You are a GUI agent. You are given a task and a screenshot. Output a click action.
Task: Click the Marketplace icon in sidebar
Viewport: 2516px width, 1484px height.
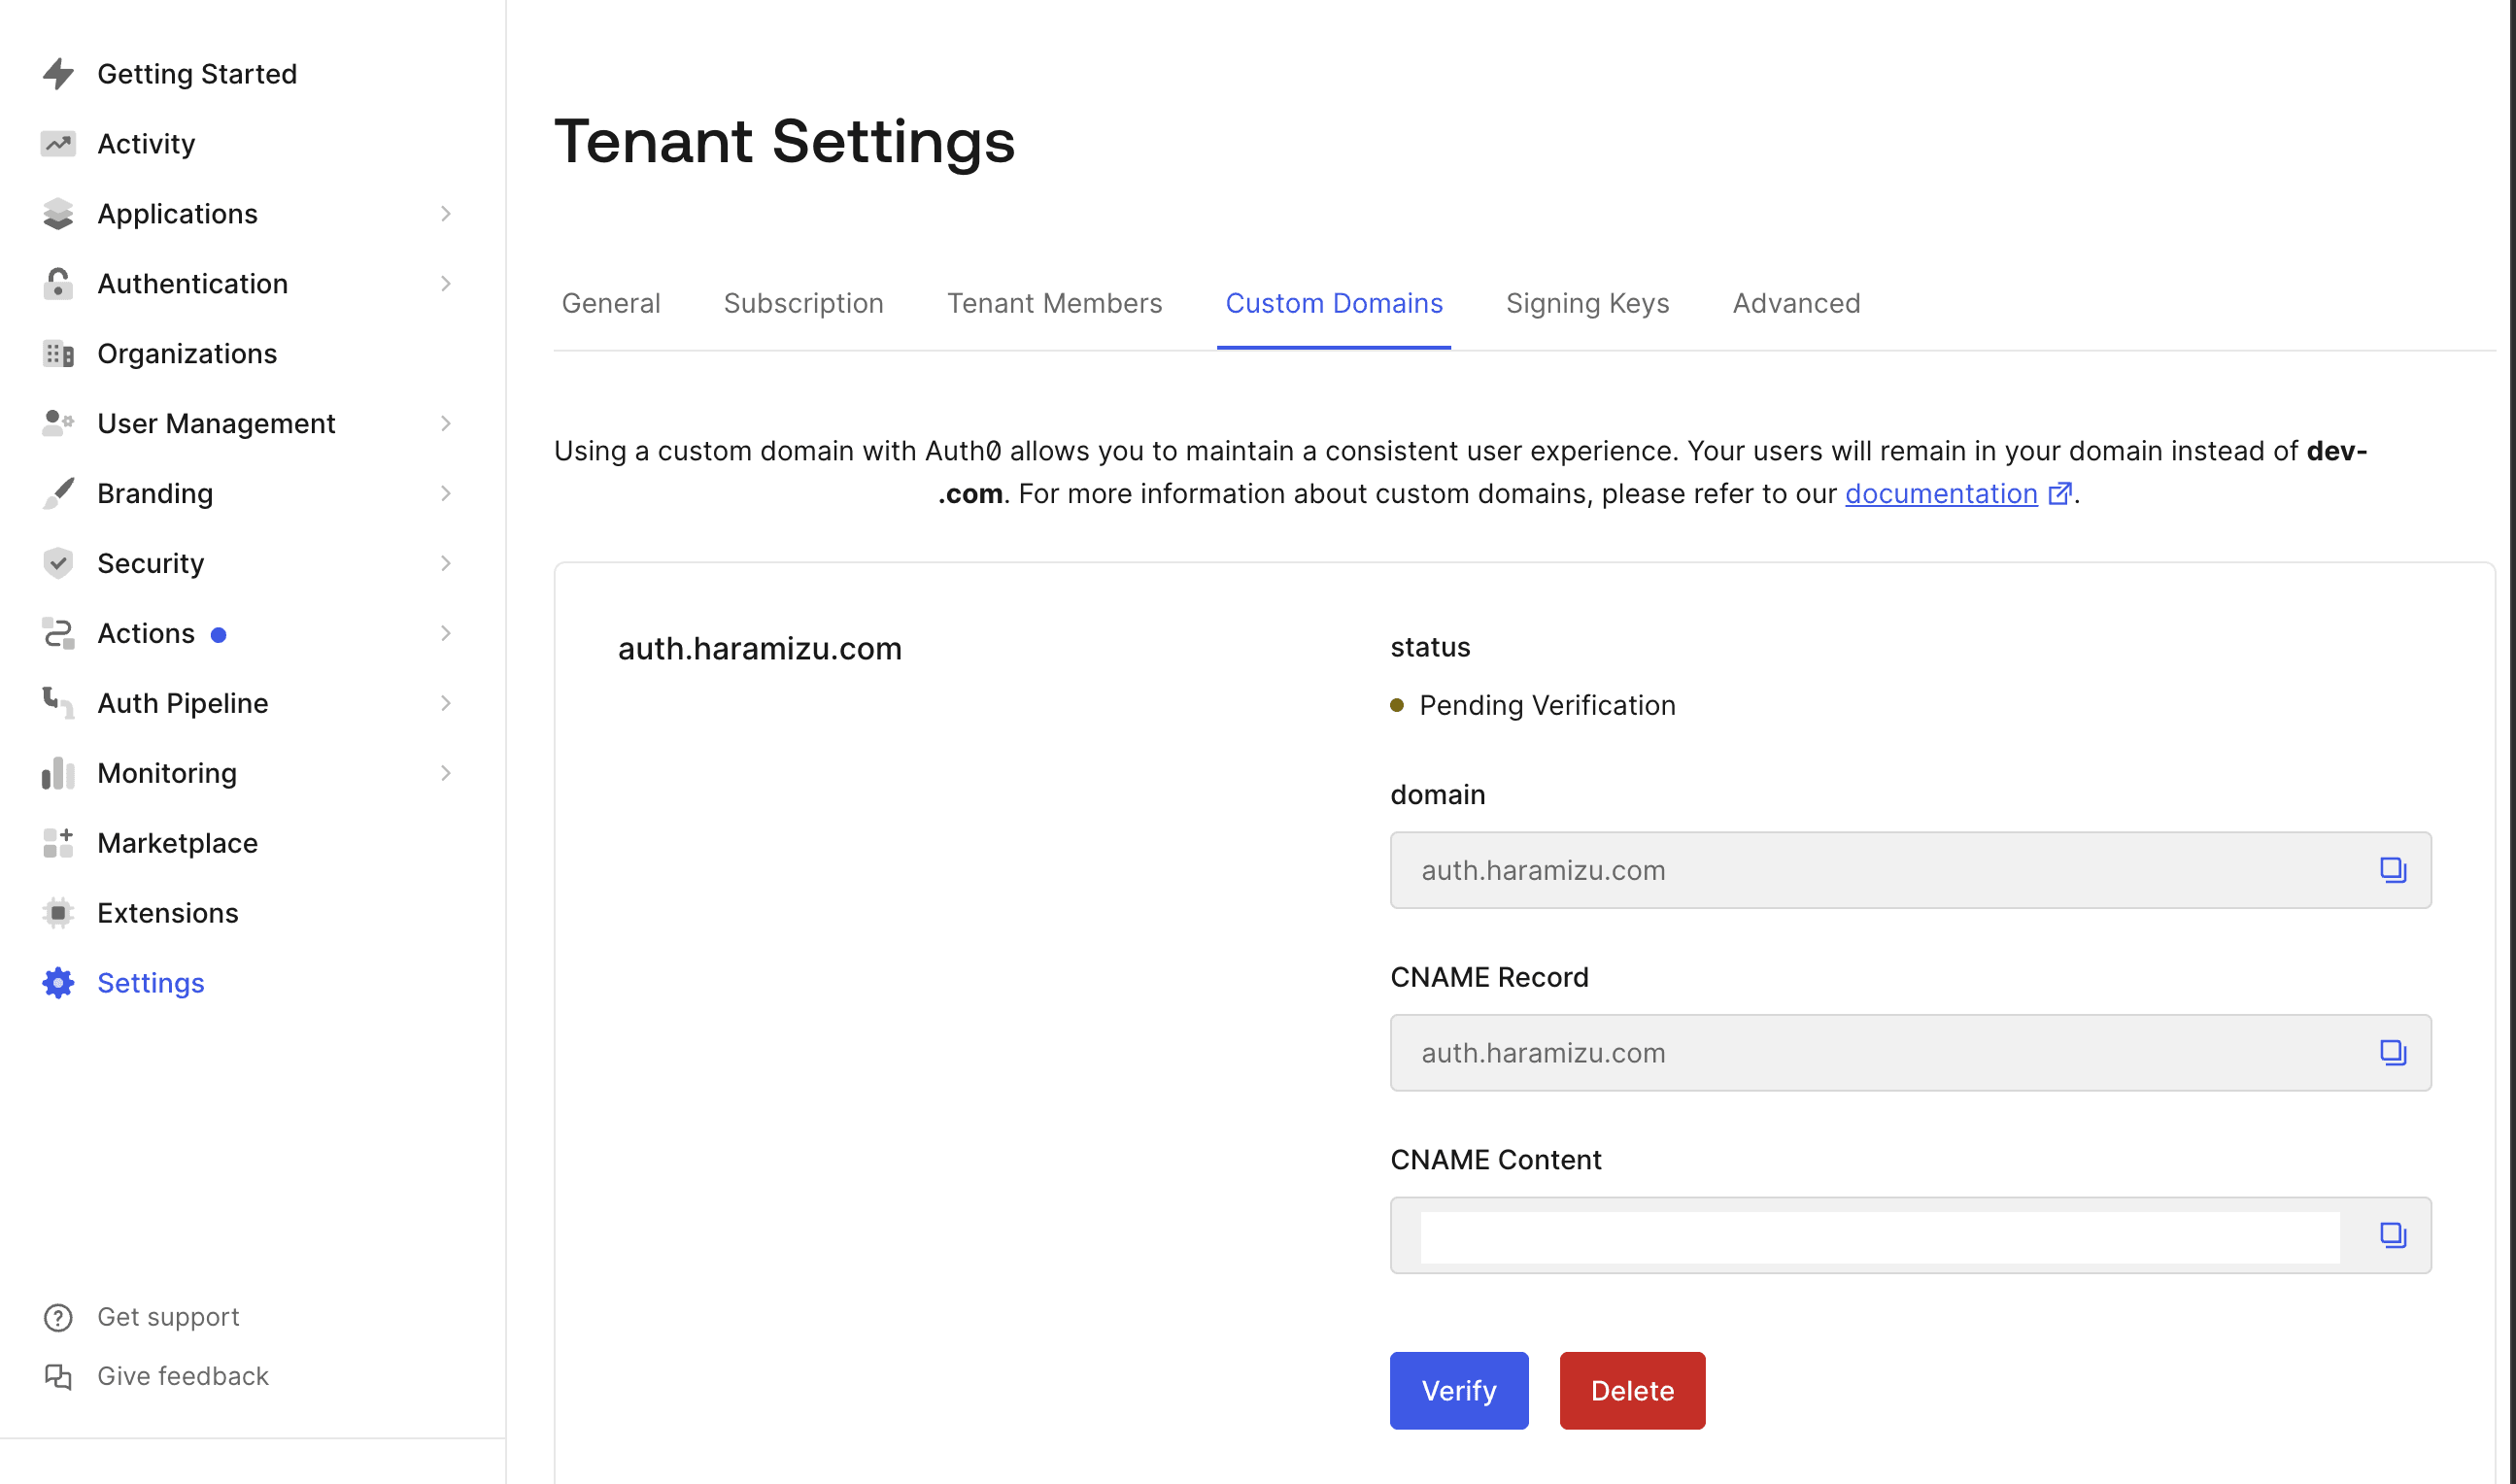(x=58, y=843)
